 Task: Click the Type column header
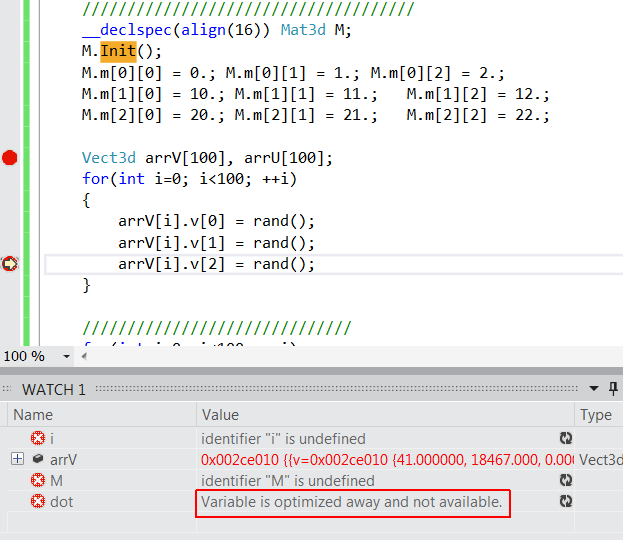[597, 414]
